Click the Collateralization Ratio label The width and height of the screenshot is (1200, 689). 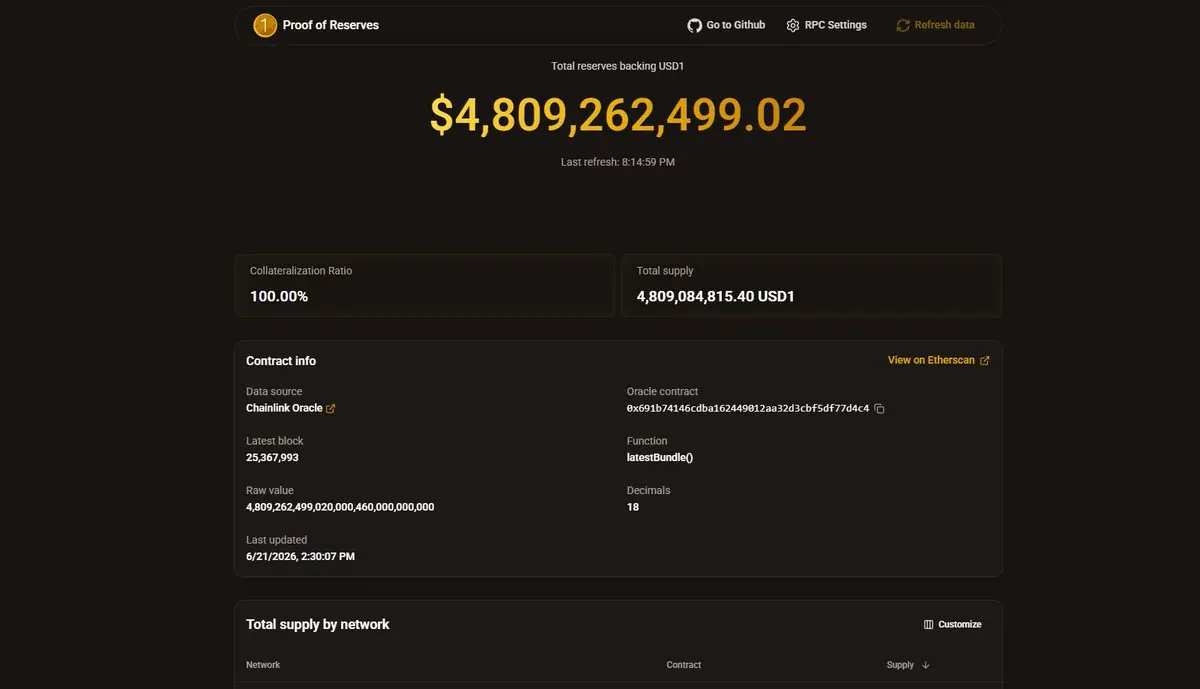301,271
